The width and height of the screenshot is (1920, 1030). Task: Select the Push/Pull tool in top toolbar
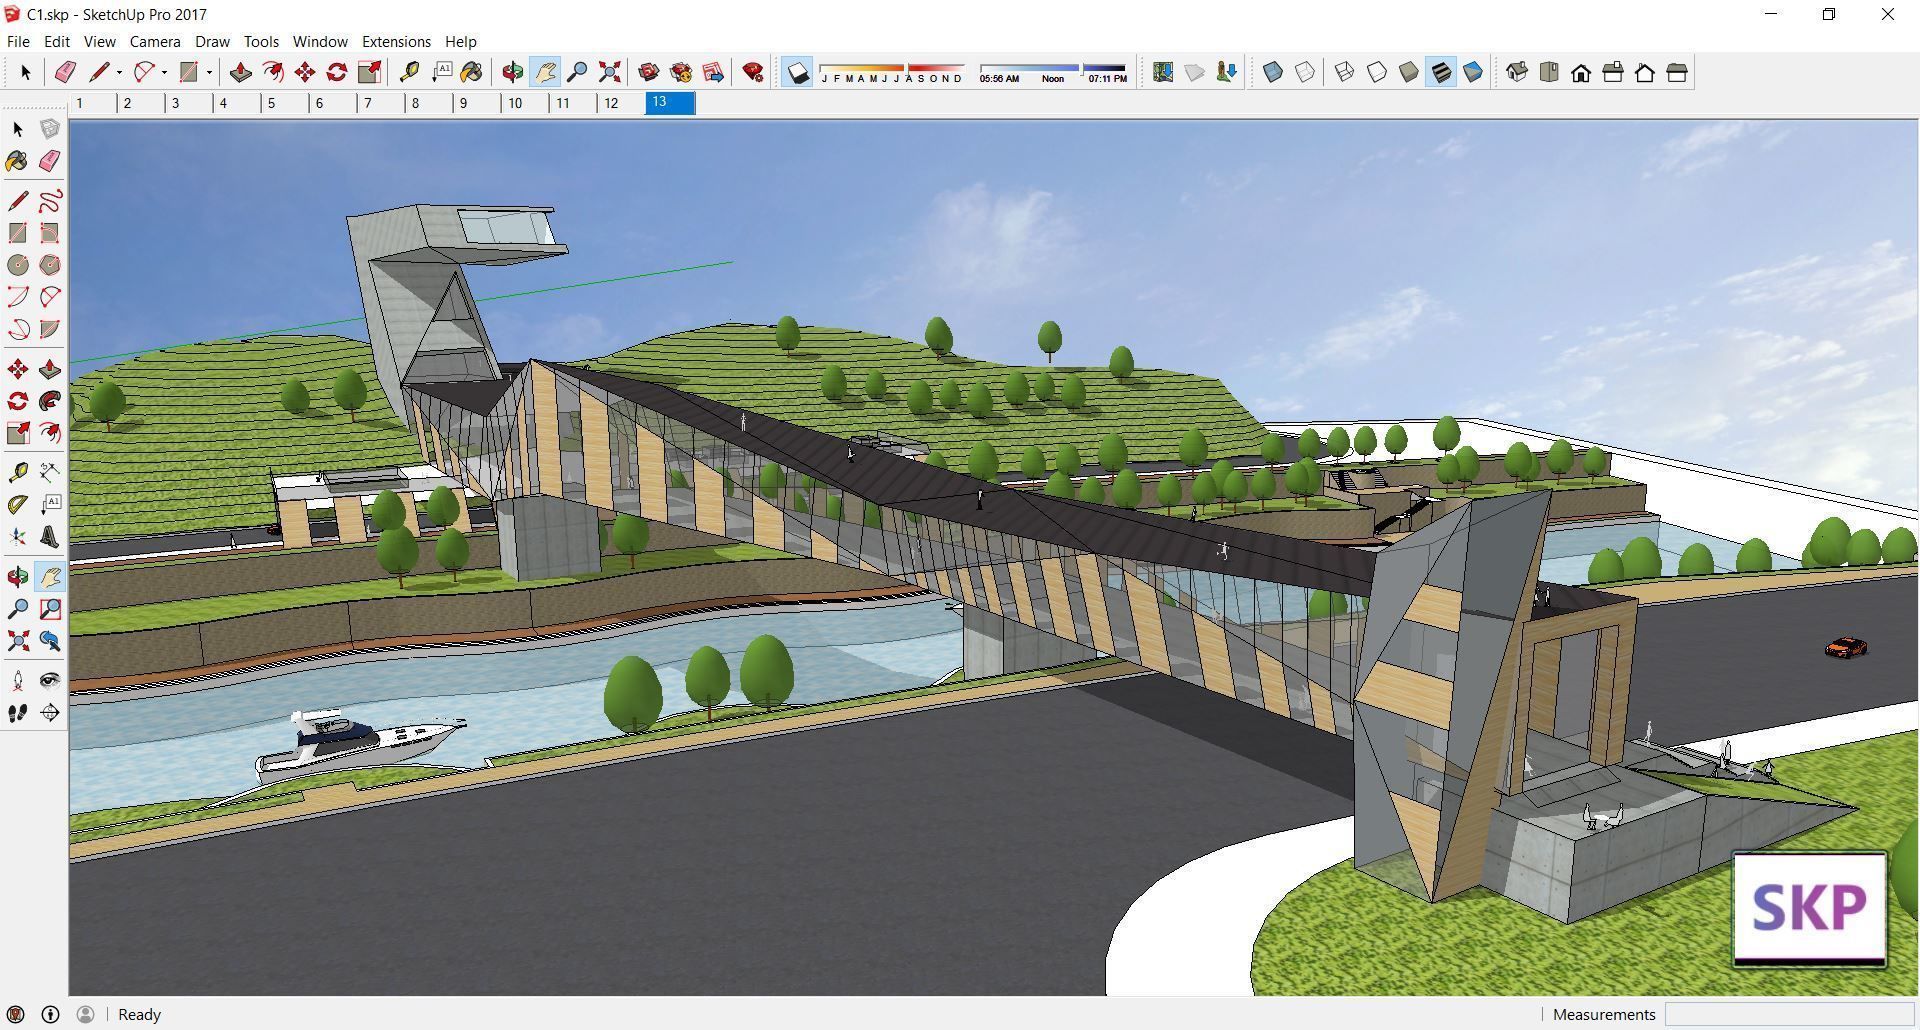240,72
